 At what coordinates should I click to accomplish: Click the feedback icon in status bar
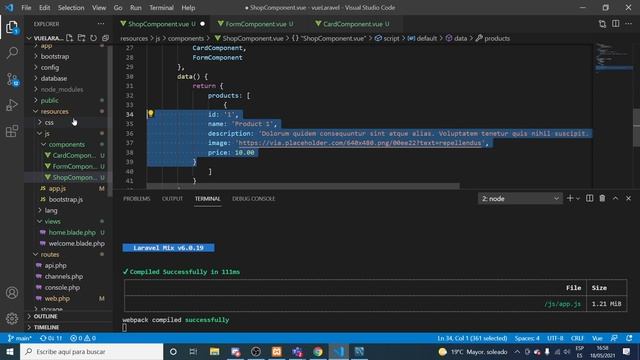tap(614, 338)
